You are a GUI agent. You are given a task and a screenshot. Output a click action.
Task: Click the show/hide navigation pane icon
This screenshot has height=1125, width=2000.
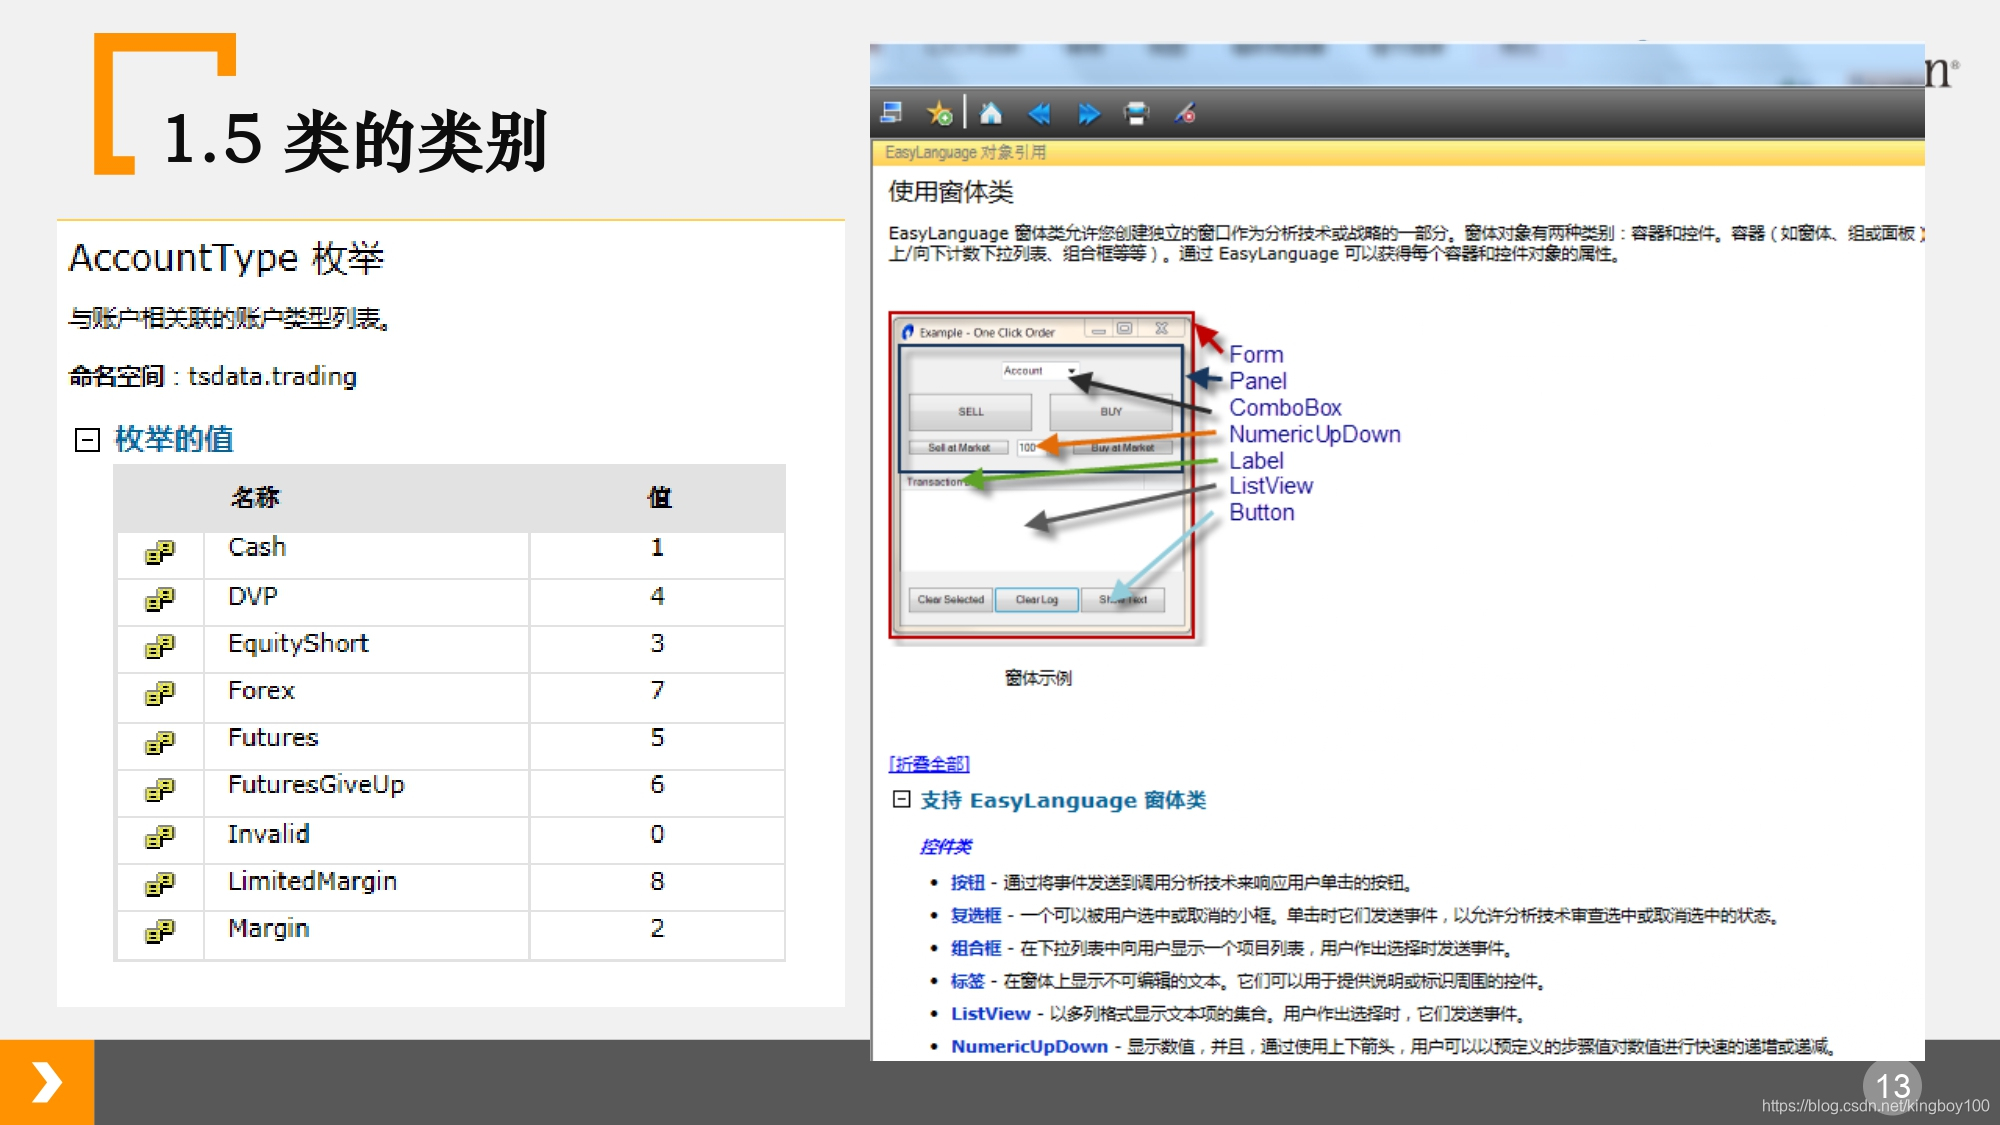[x=891, y=113]
